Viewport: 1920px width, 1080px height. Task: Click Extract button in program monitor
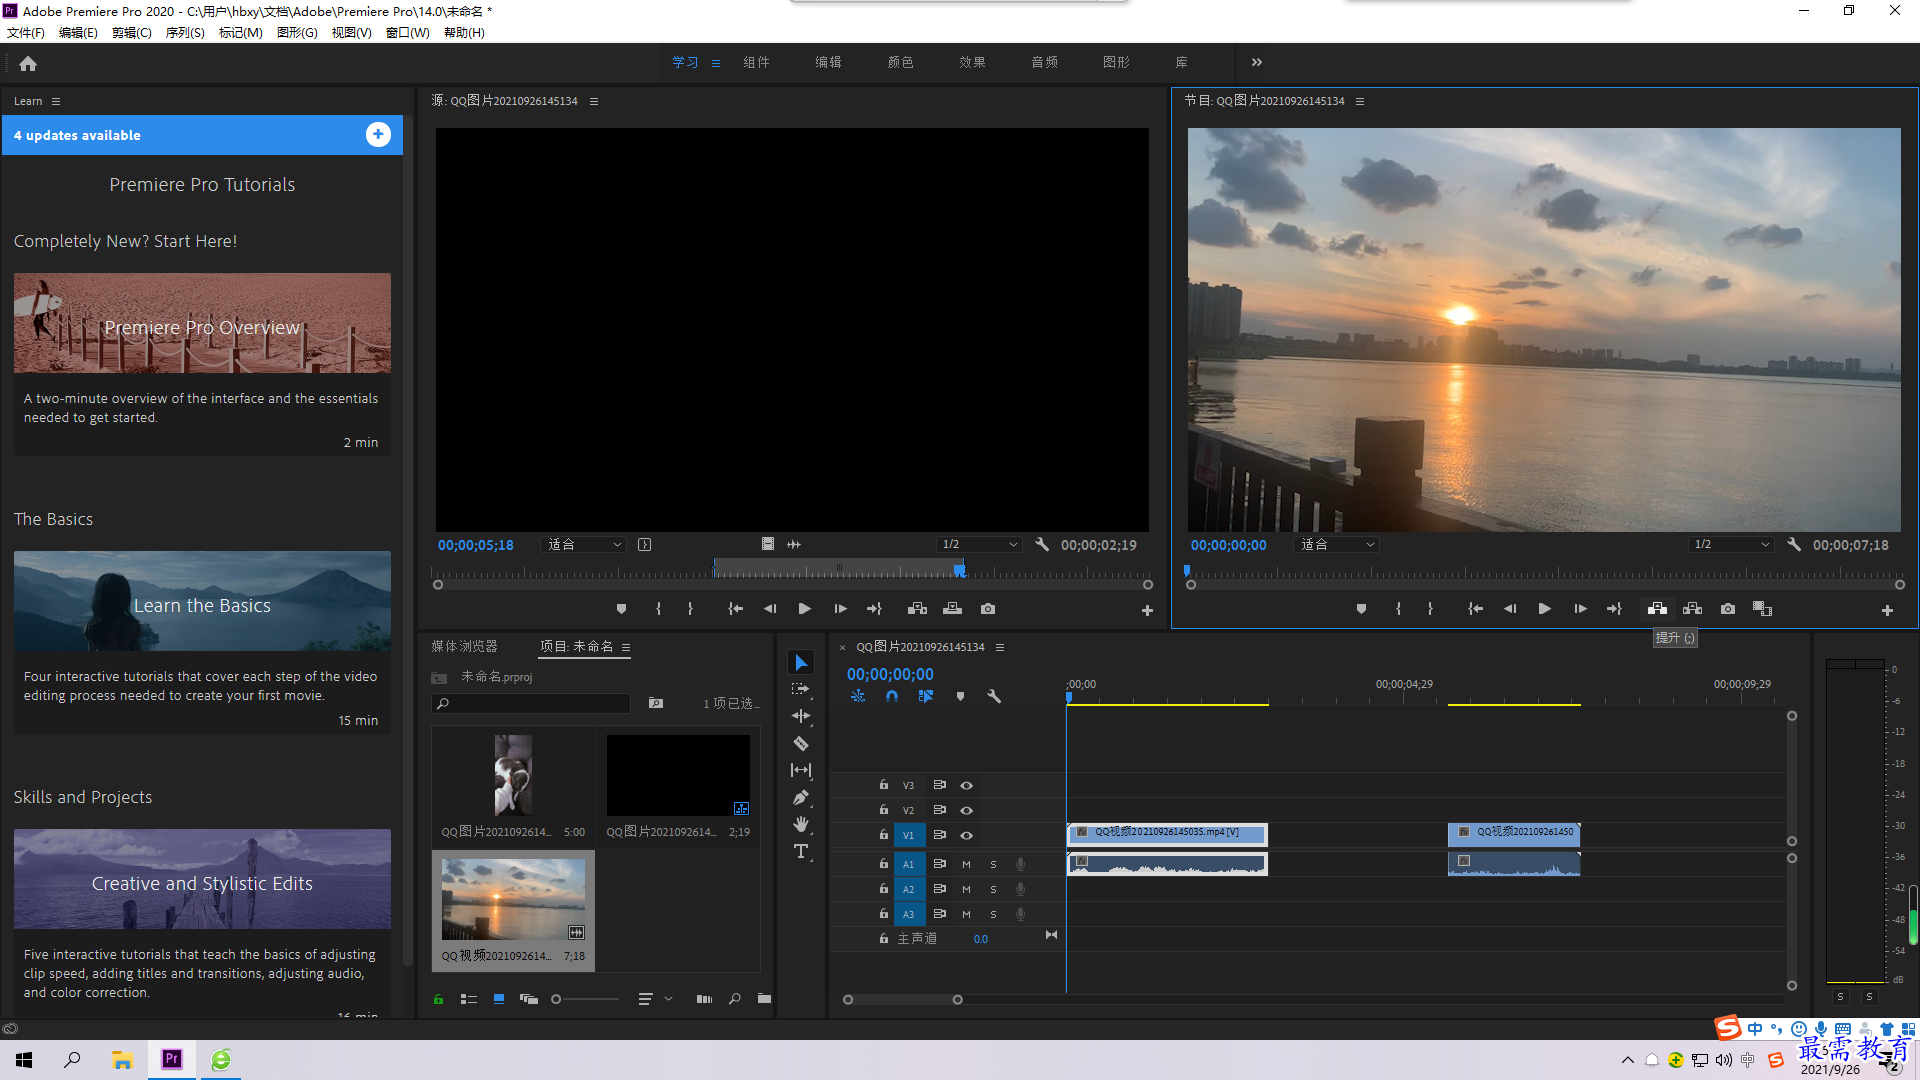(1692, 609)
